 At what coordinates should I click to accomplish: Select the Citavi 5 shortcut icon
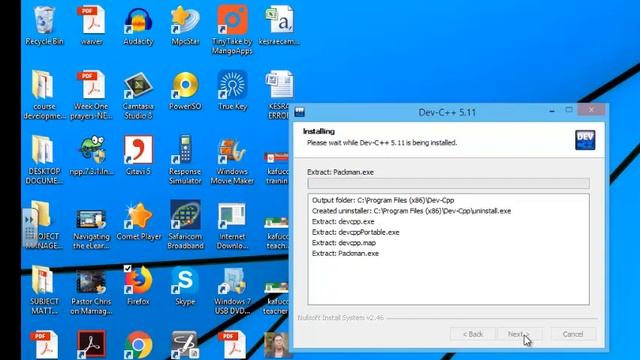[x=138, y=155]
